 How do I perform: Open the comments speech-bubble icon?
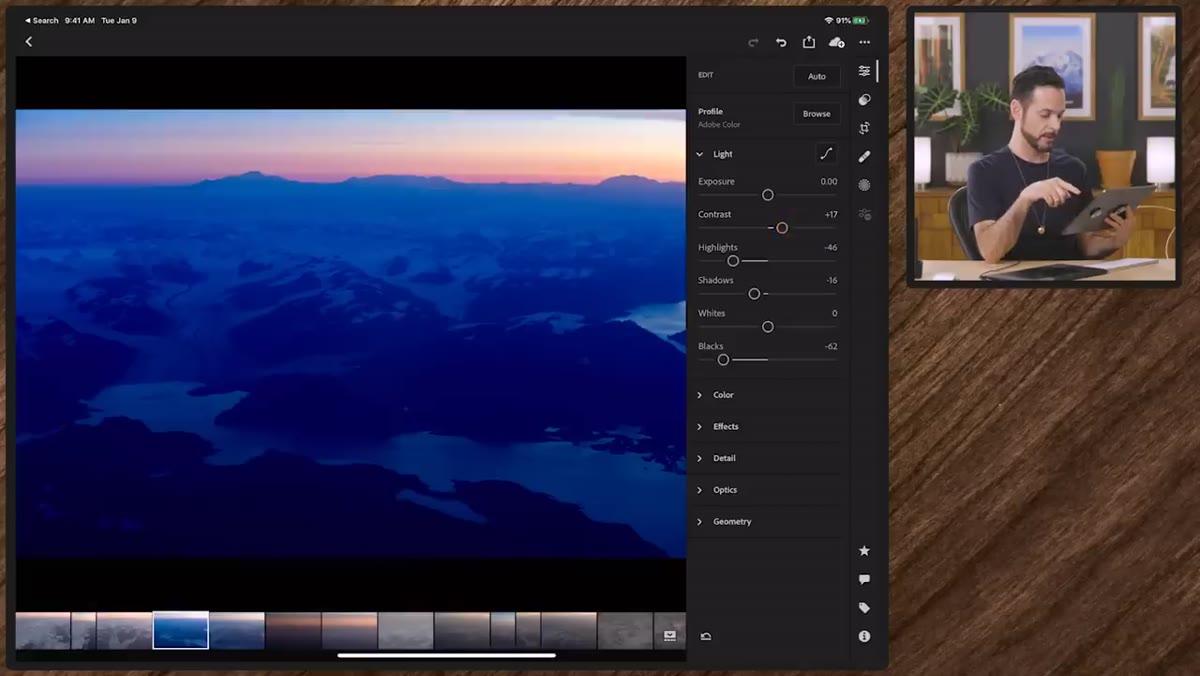pos(864,579)
